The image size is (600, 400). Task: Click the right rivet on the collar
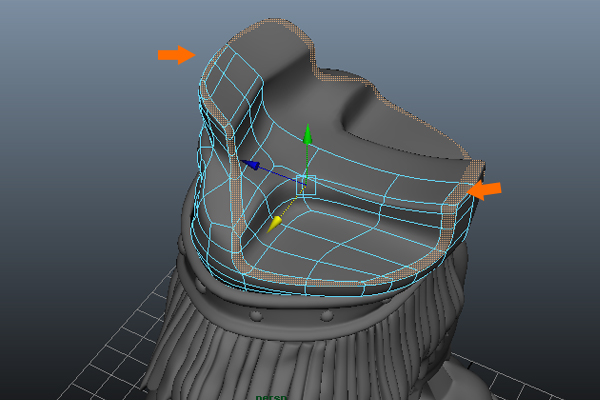(x=326, y=317)
